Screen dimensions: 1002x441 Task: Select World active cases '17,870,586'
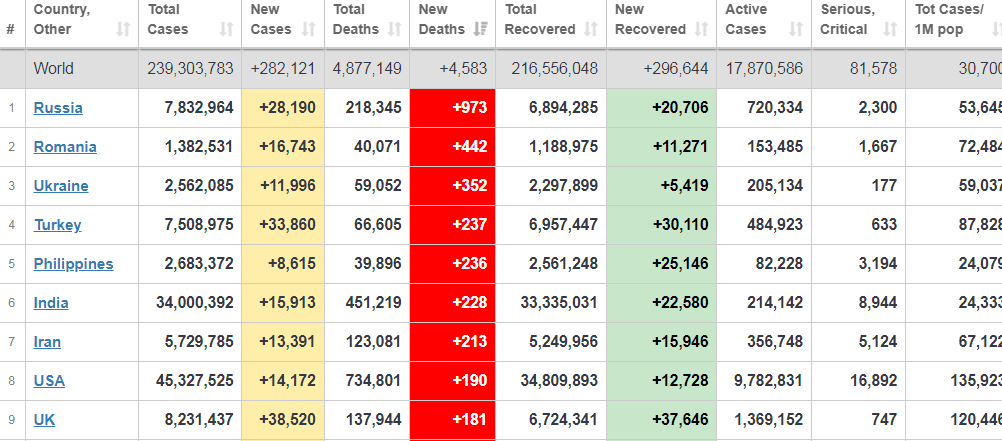coord(764,68)
